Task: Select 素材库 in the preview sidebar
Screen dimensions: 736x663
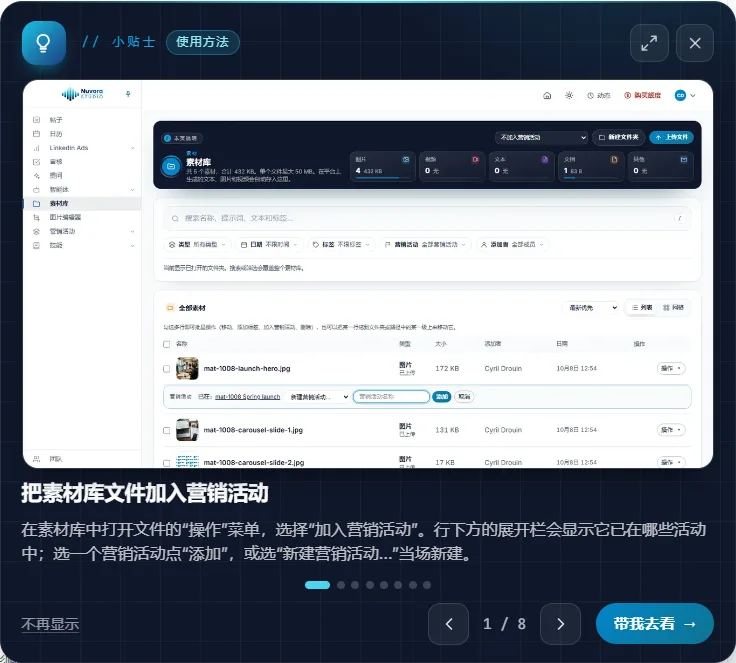Action: [x=82, y=203]
